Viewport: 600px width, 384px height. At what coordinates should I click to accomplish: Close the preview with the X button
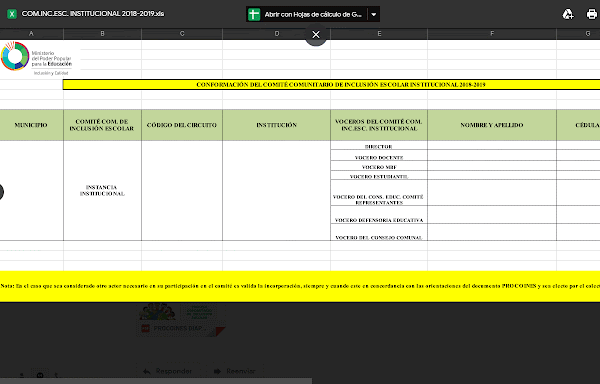[316, 35]
